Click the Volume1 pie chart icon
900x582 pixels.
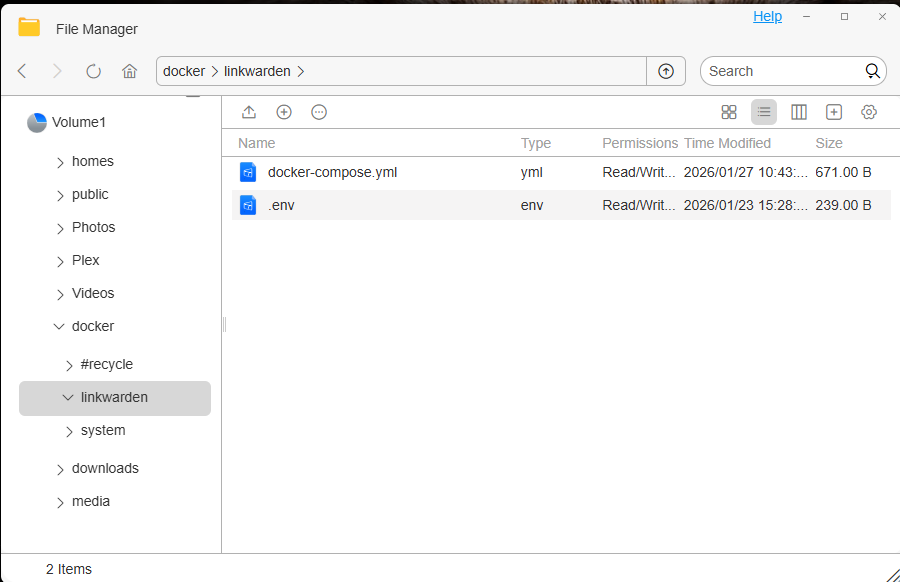37,122
